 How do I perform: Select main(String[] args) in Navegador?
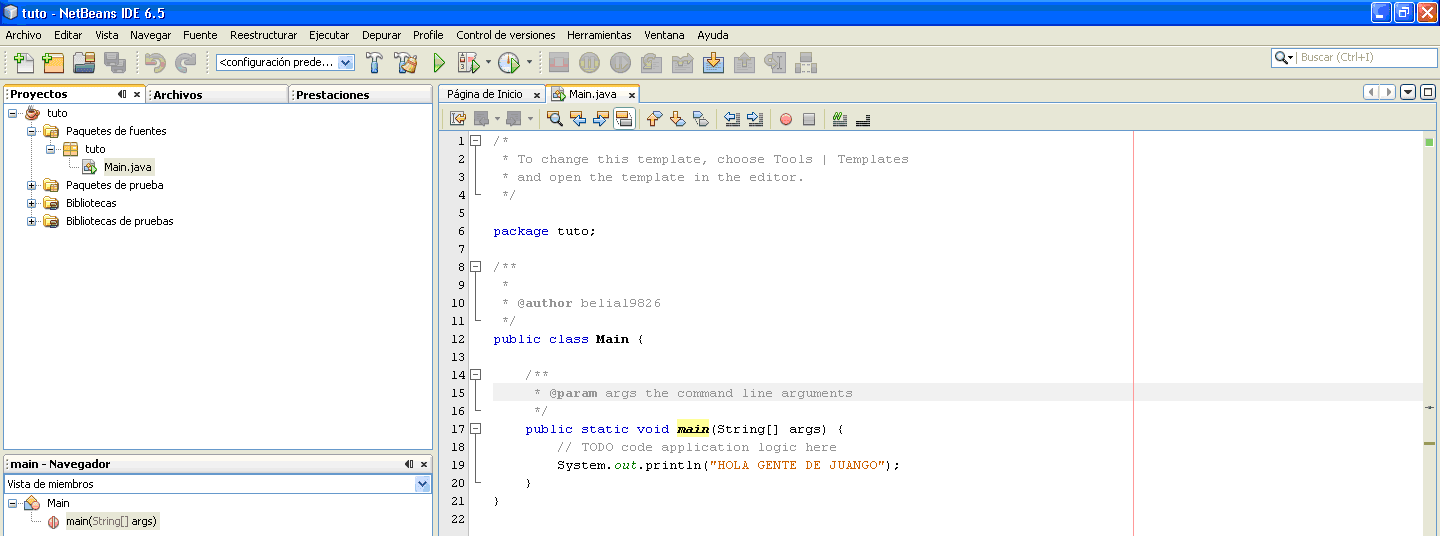pyautogui.click(x=111, y=521)
